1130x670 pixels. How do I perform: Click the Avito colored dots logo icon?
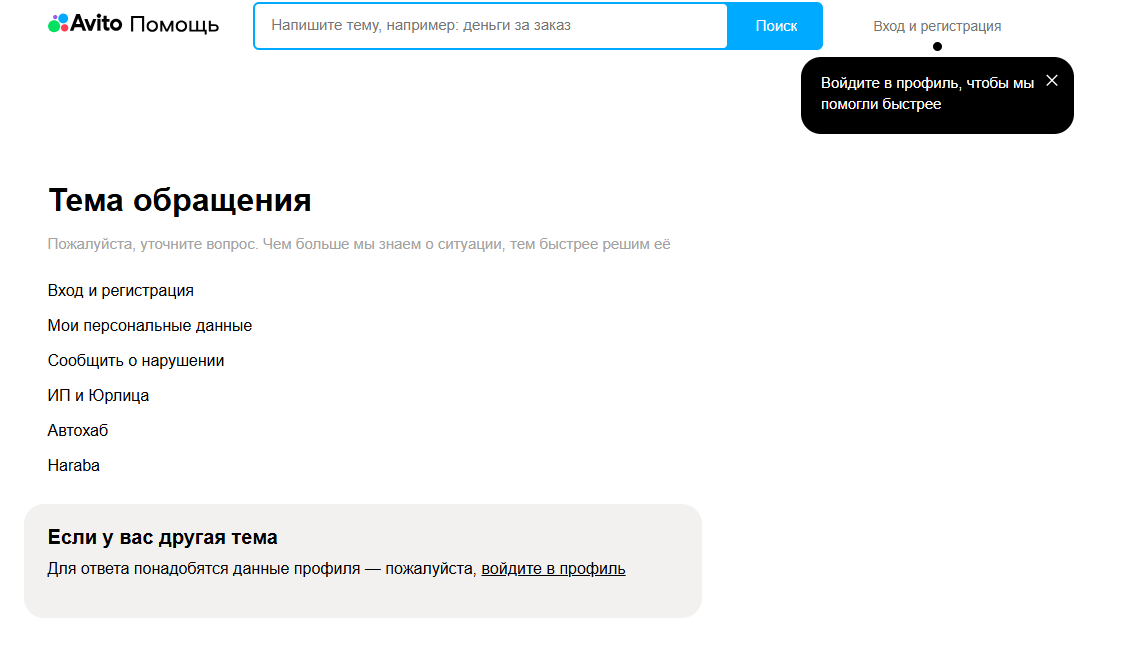click(x=57, y=24)
